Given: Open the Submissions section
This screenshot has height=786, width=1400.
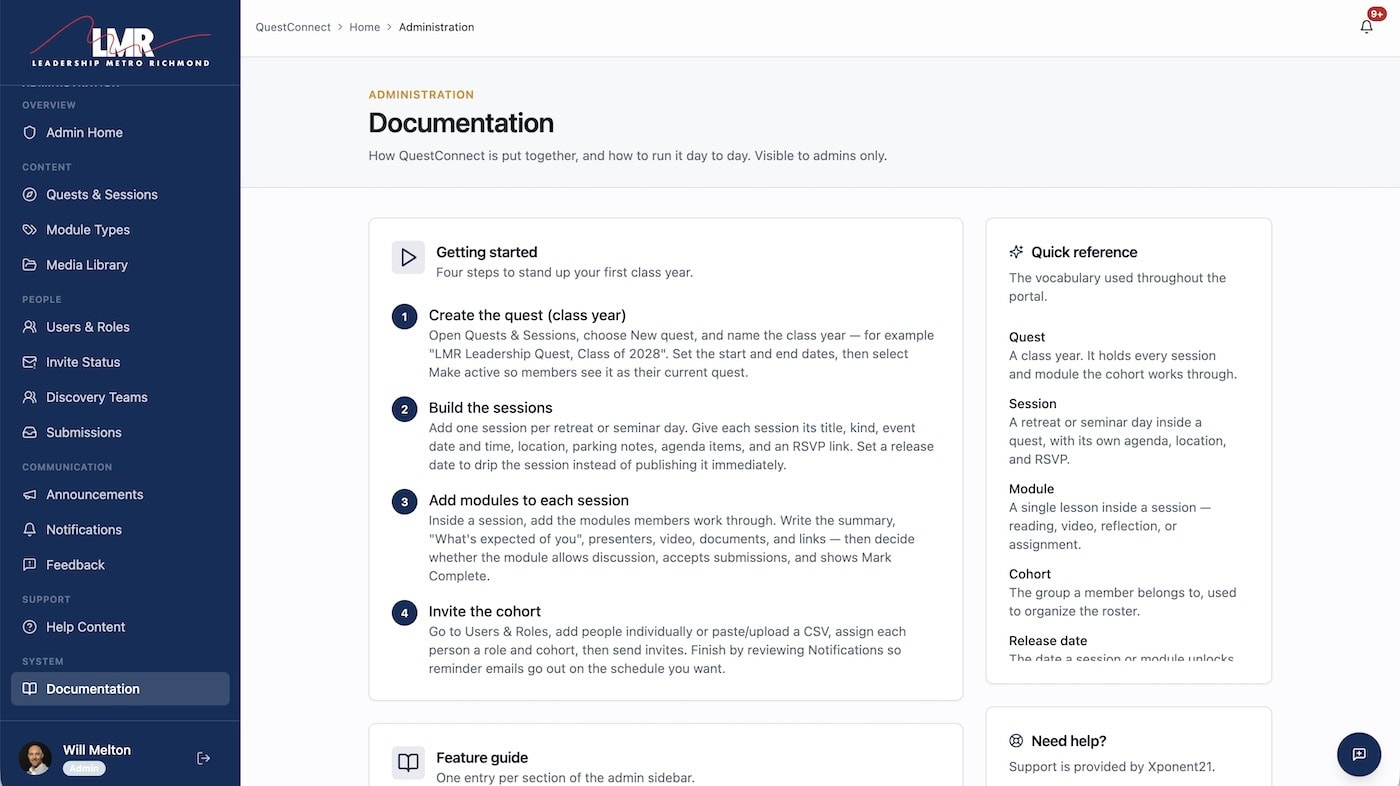Looking at the screenshot, I should [120, 433].
